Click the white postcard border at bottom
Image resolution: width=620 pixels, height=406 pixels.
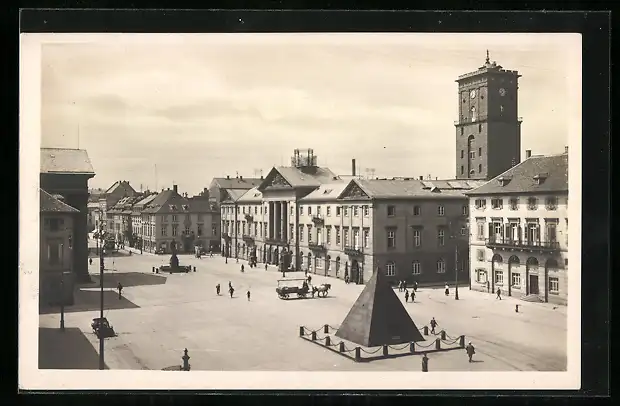click(x=300, y=380)
